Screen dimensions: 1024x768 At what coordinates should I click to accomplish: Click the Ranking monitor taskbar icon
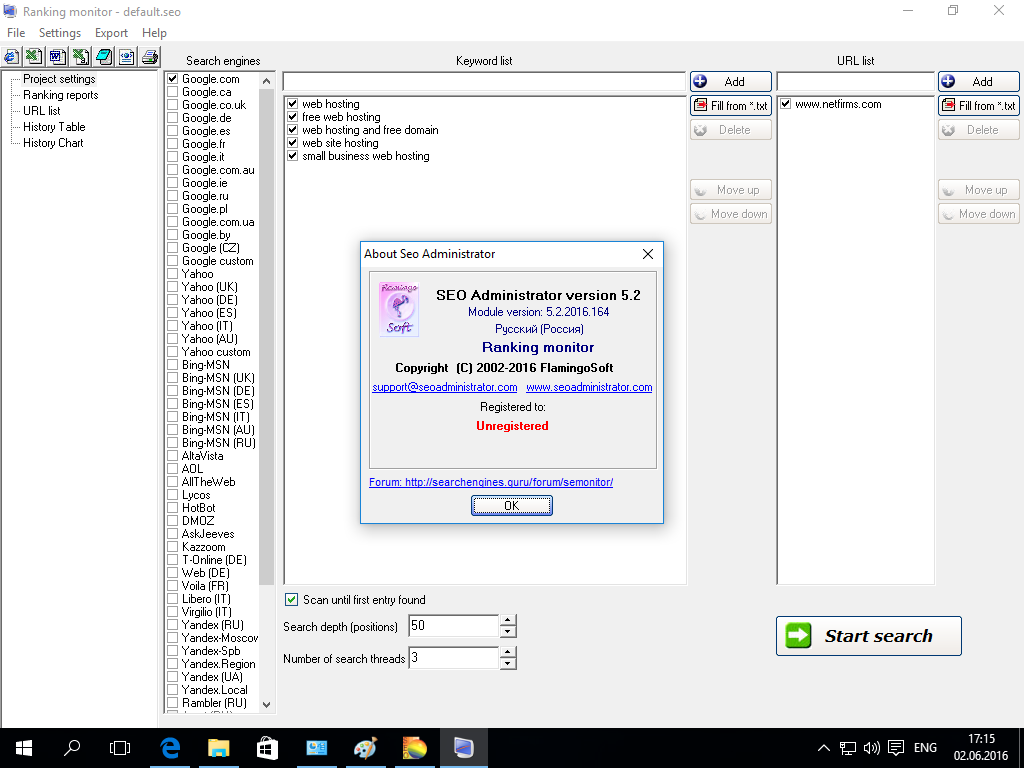[464, 748]
